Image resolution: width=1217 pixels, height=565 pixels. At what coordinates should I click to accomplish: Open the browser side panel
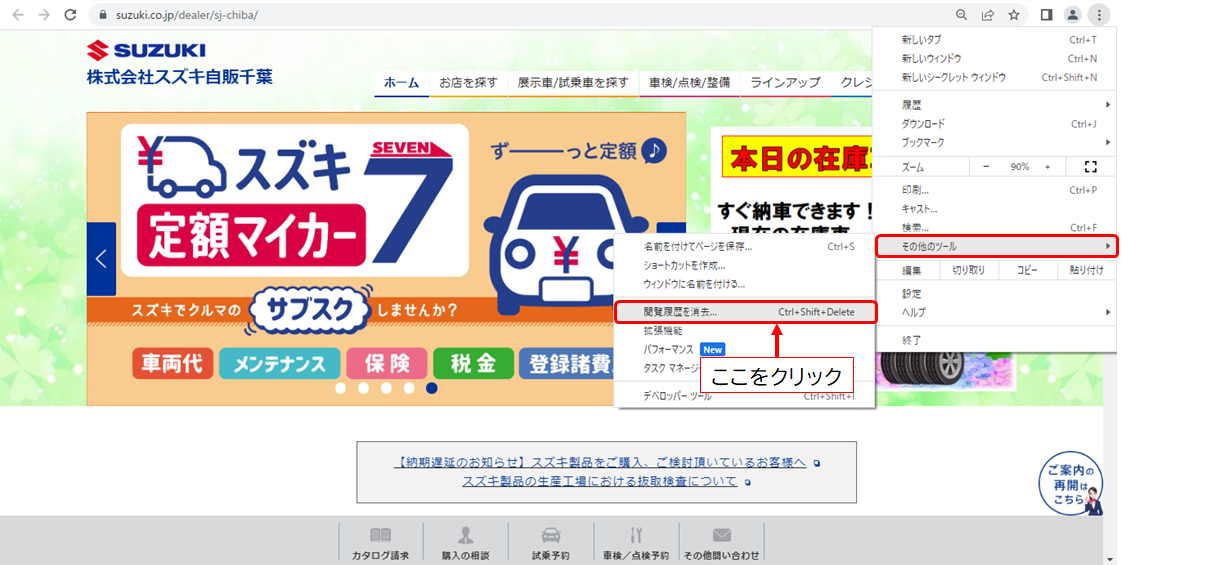pos(1046,15)
